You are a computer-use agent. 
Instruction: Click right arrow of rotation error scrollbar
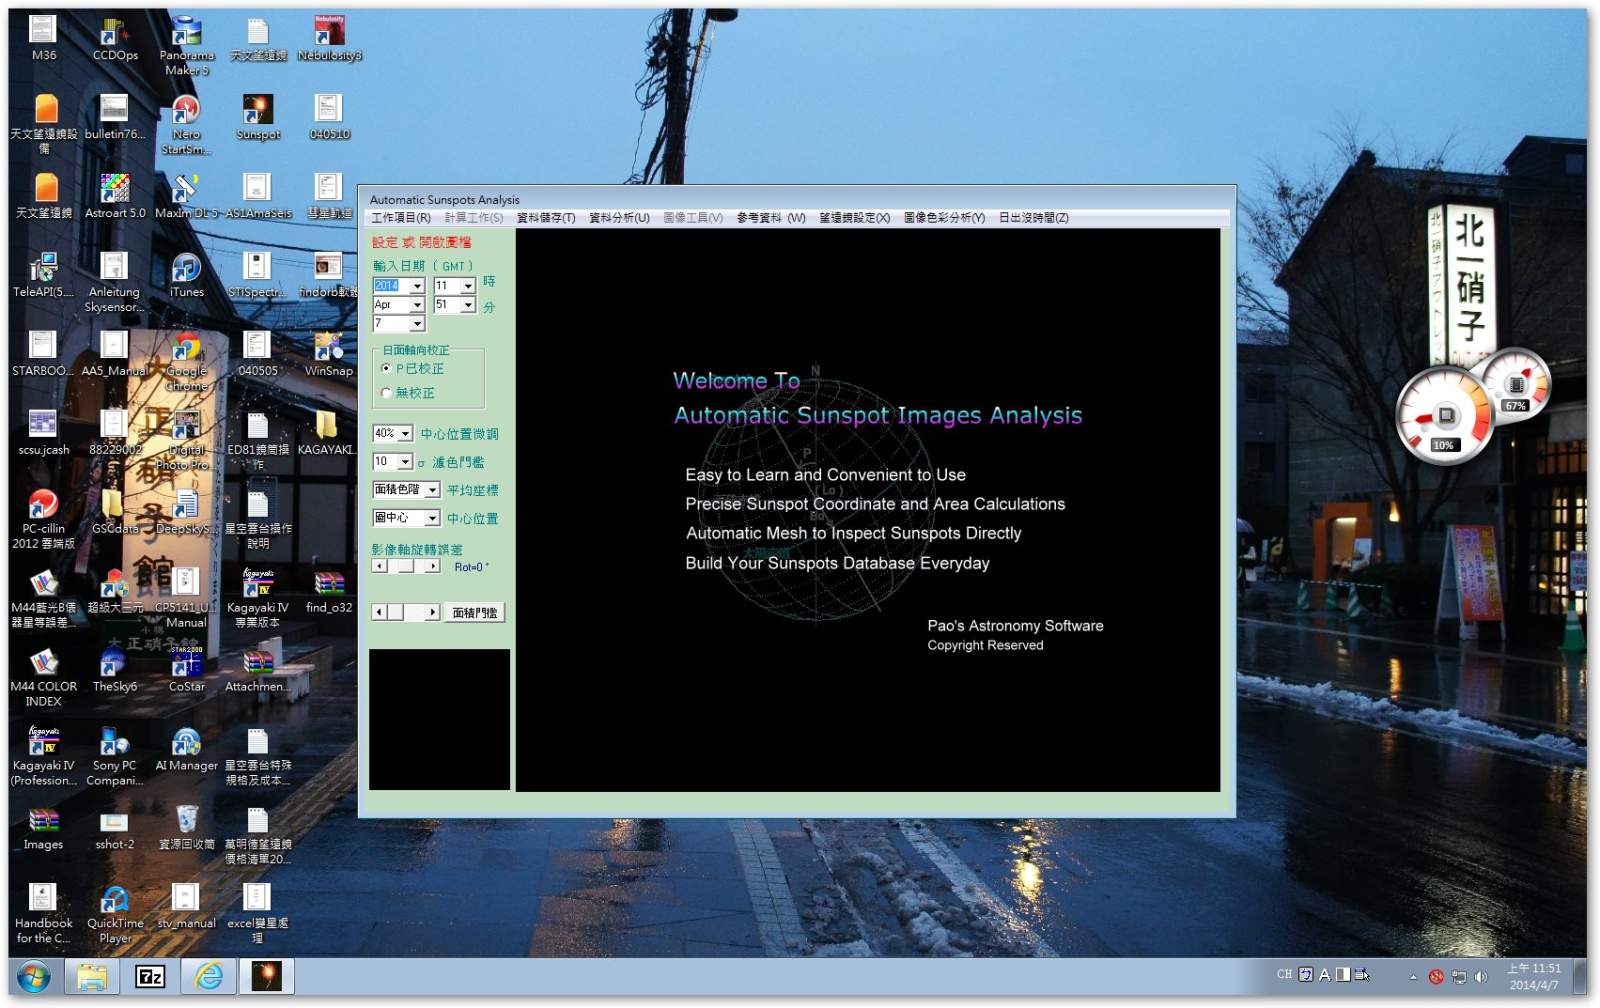pyautogui.click(x=432, y=566)
